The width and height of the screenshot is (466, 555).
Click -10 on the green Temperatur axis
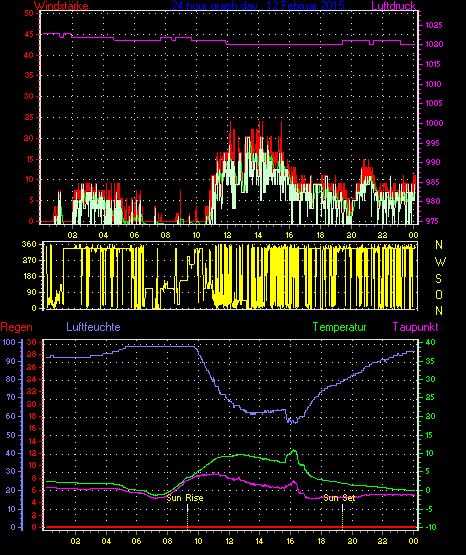pos(431,527)
